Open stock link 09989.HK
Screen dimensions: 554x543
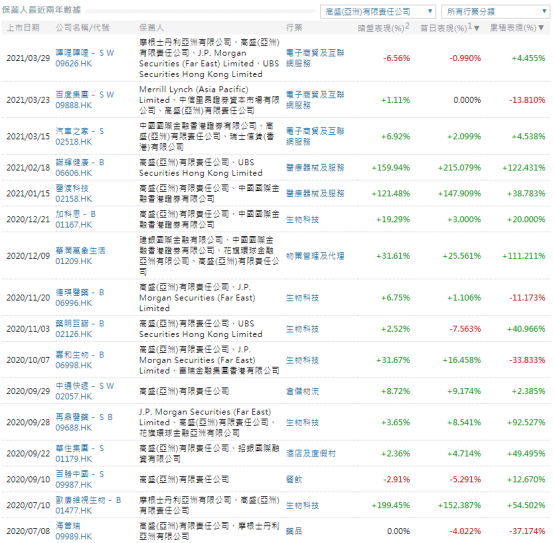point(73,536)
